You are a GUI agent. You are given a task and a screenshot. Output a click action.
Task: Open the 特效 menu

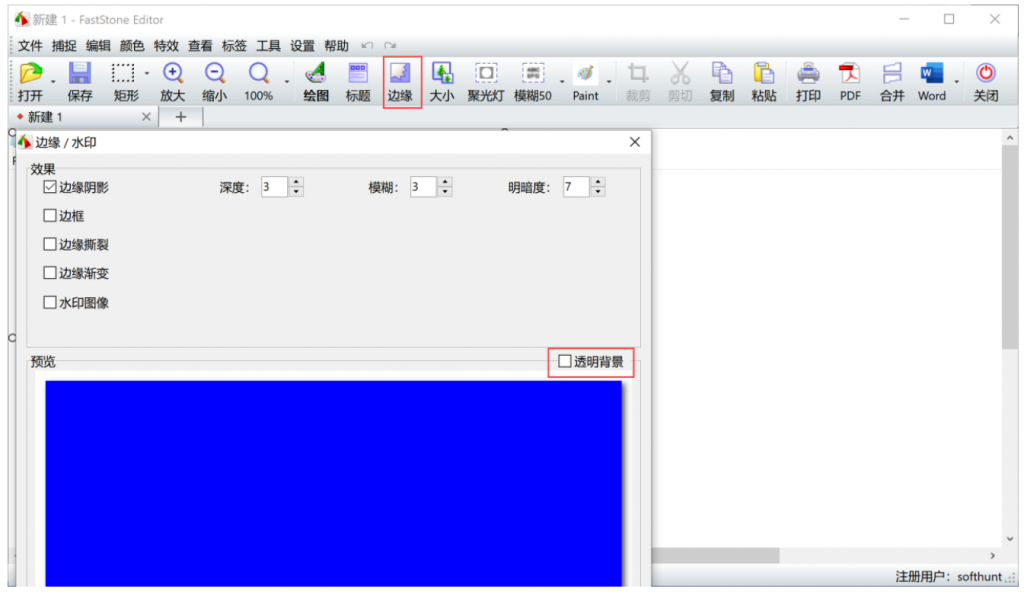pyautogui.click(x=166, y=46)
